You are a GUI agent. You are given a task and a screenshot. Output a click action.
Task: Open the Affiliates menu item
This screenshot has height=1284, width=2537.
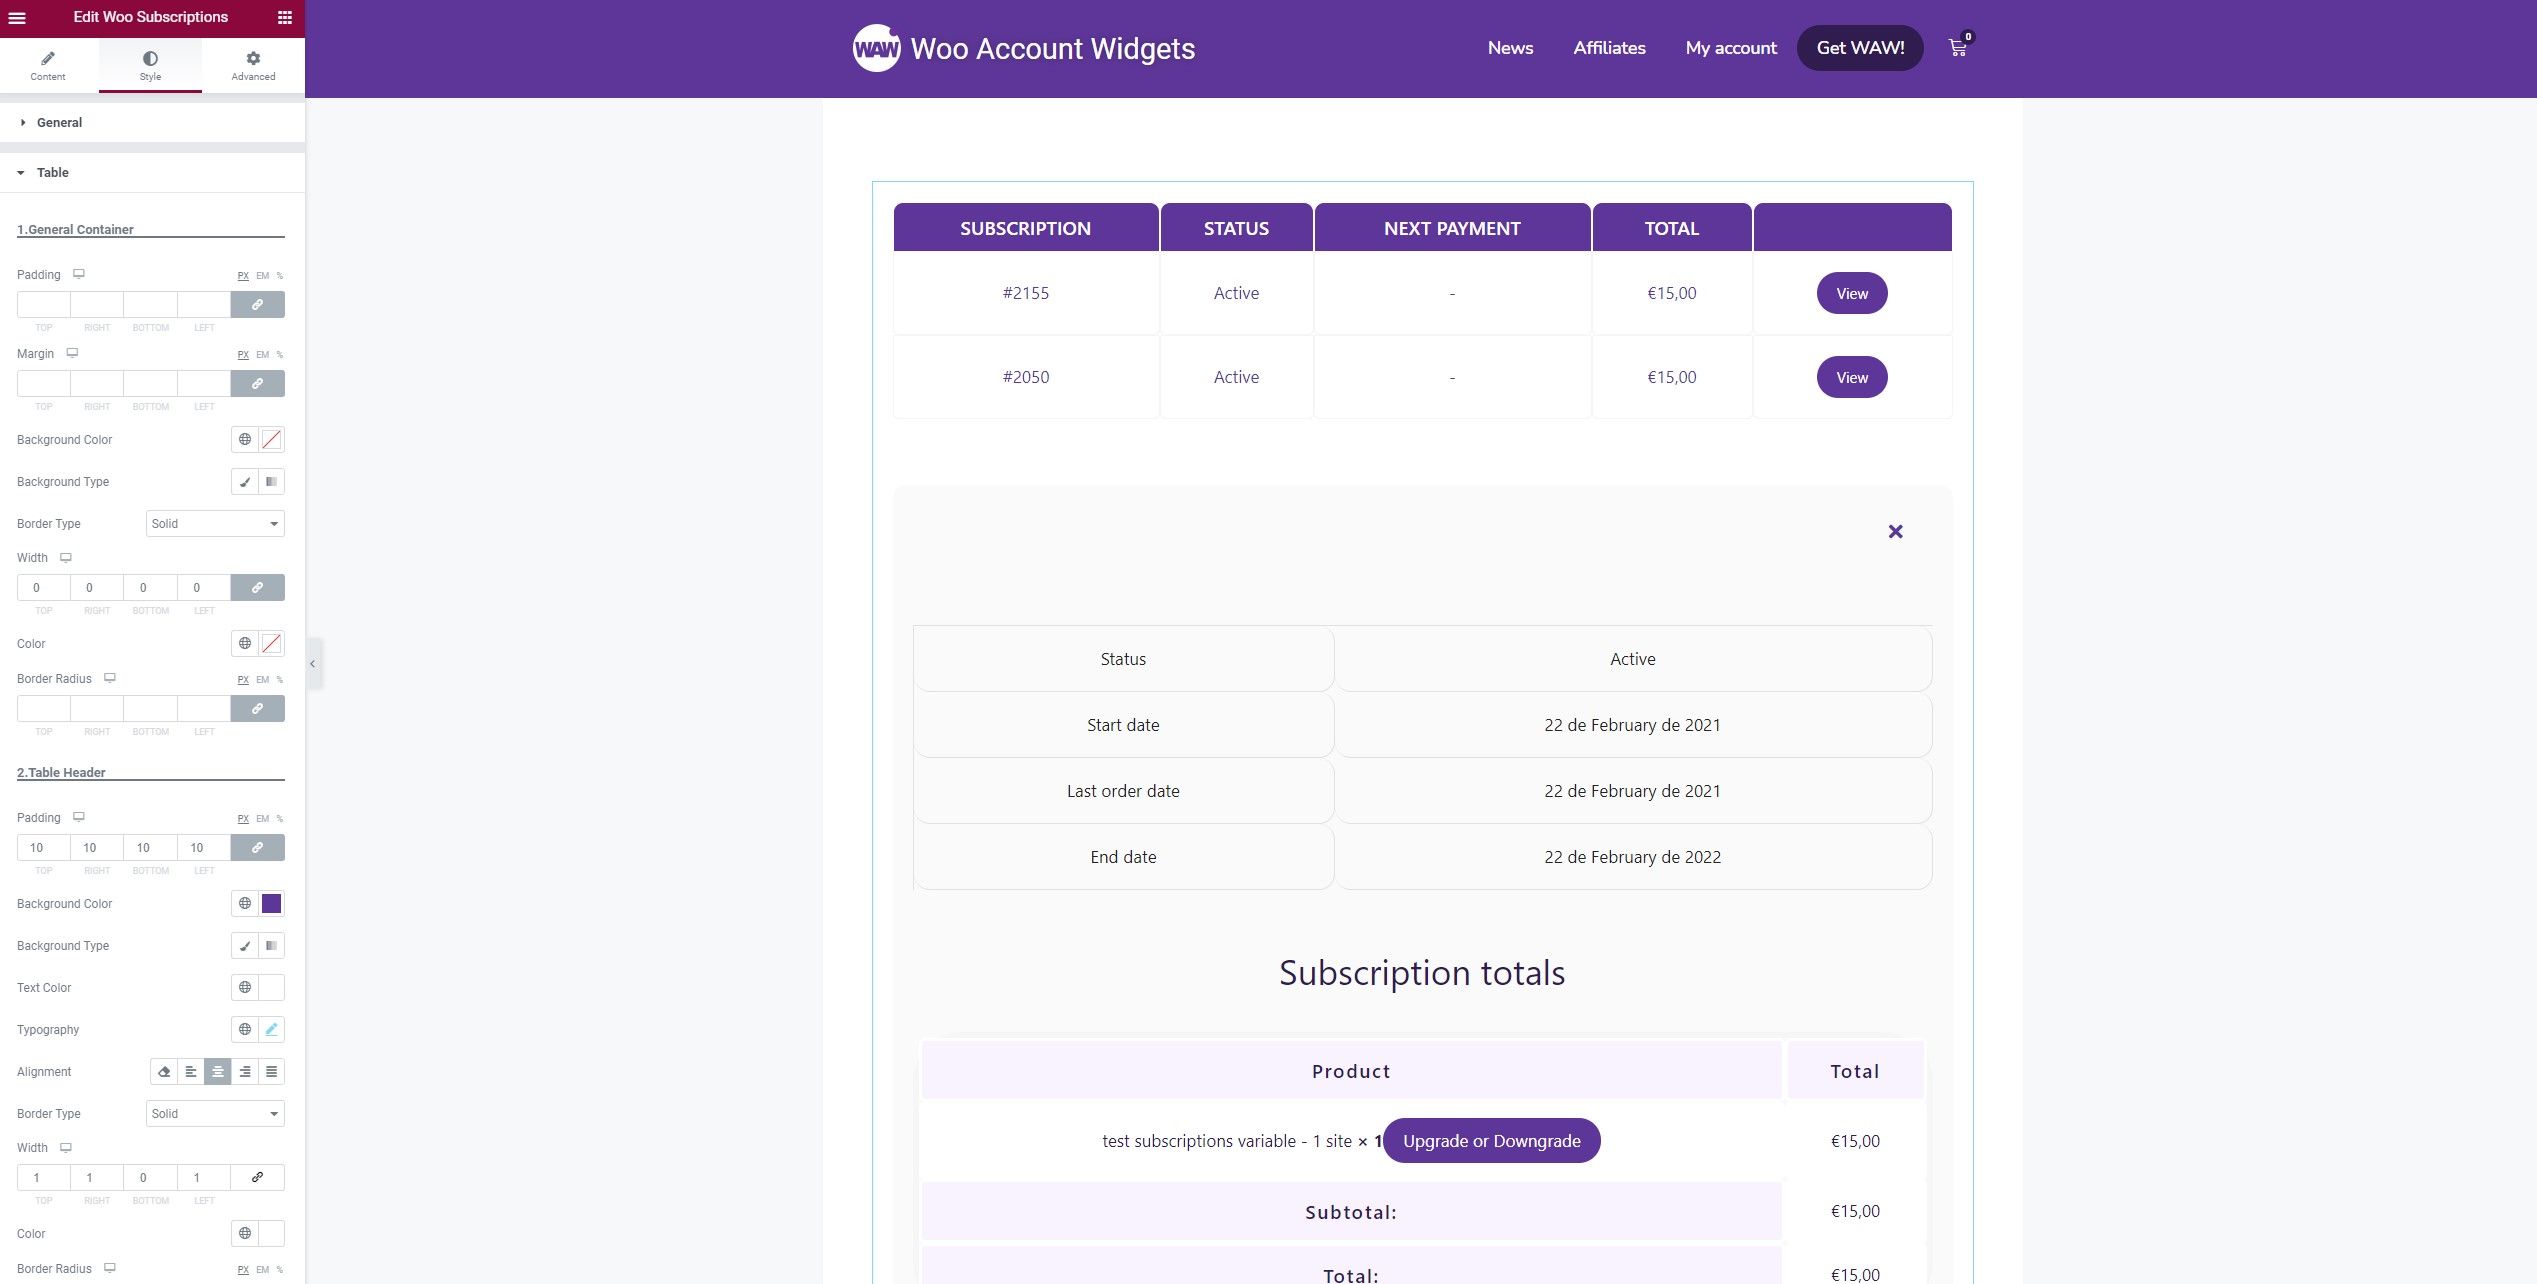pyautogui.click(x=1609, y=48)
